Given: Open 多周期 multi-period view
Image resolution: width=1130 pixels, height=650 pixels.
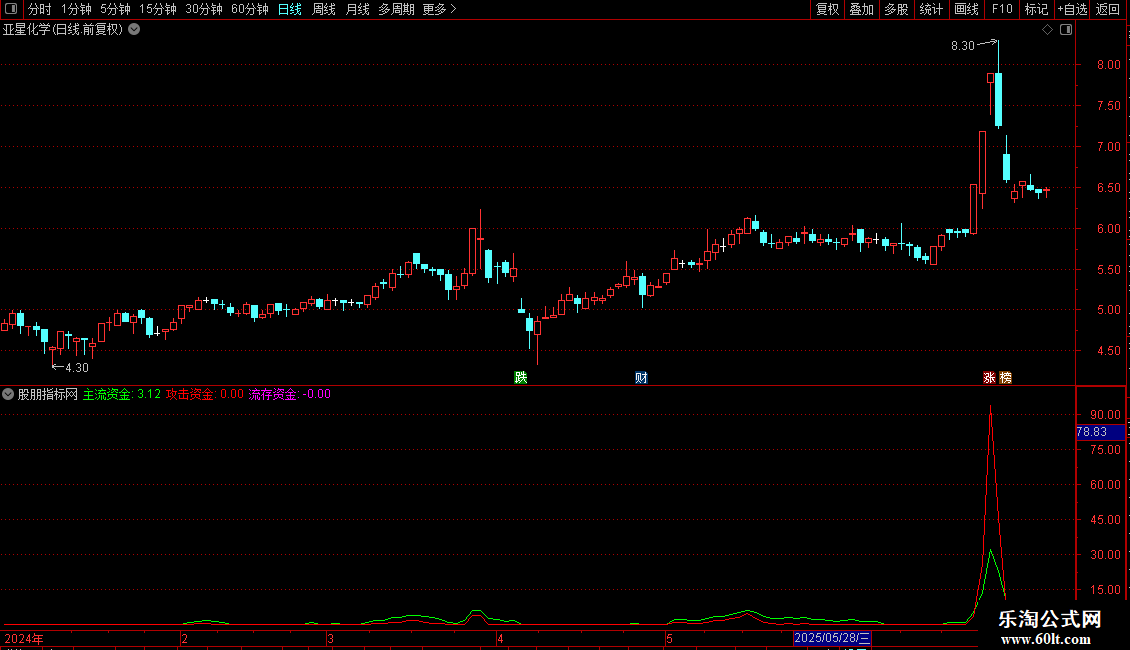Looking at the screenshot, I should (396, 9).
